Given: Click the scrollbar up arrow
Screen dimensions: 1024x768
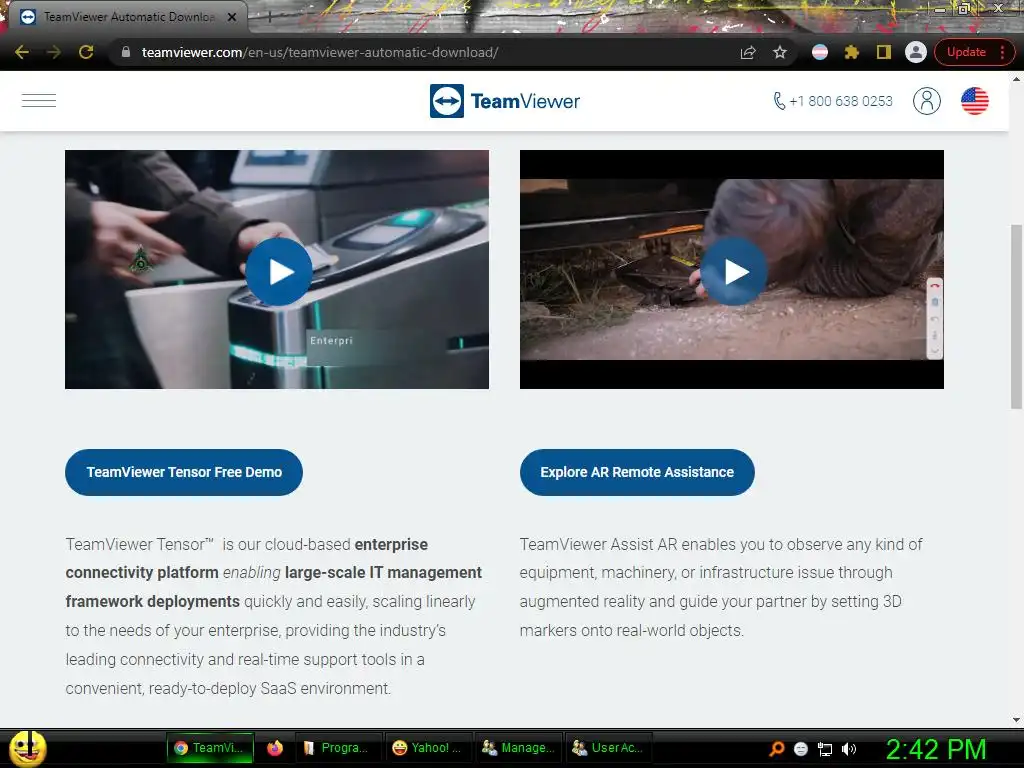Looking at the screenshot, I should 1016,79.
